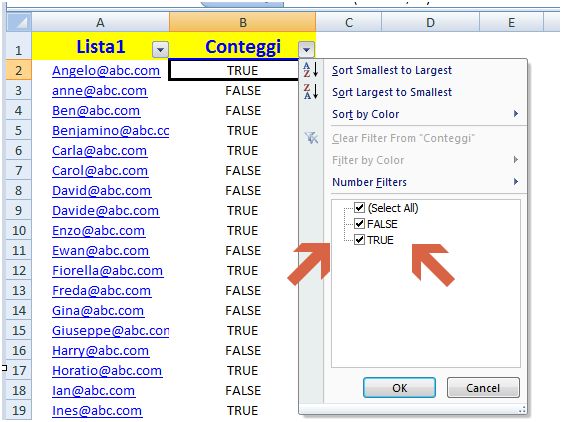
Task: Open Number Filters menu entry
Action: pos(369,182)
